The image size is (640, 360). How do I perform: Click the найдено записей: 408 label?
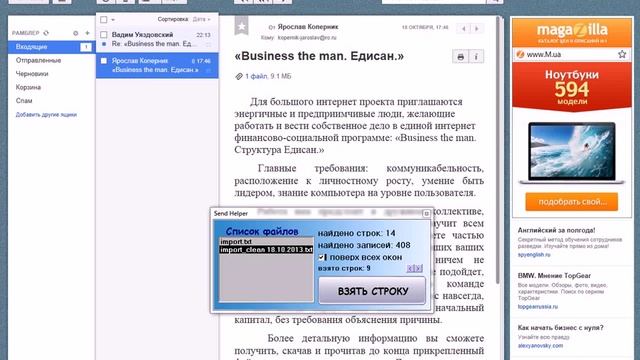click(x=364, y=245)
